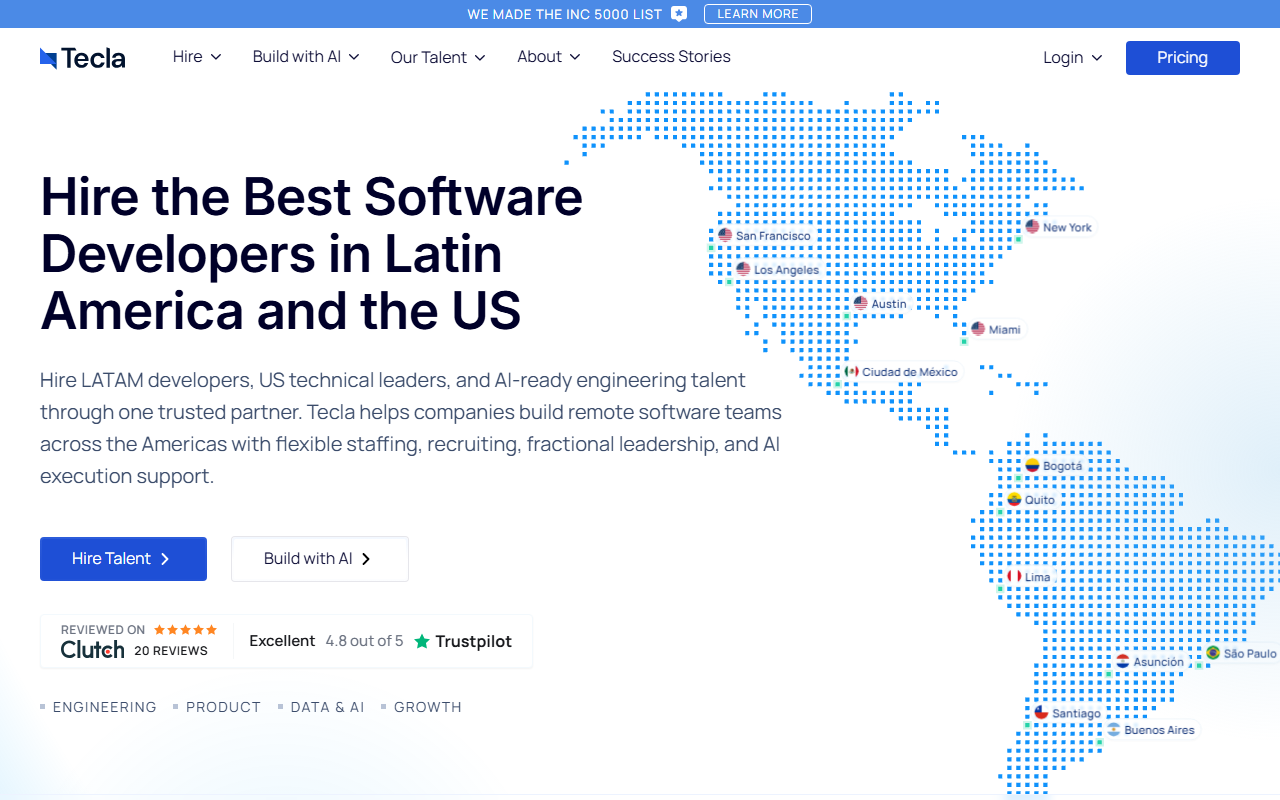Open the Build with AI navigation dropdown
This screenshot has width=1280, height=800.
pos(306,57)
